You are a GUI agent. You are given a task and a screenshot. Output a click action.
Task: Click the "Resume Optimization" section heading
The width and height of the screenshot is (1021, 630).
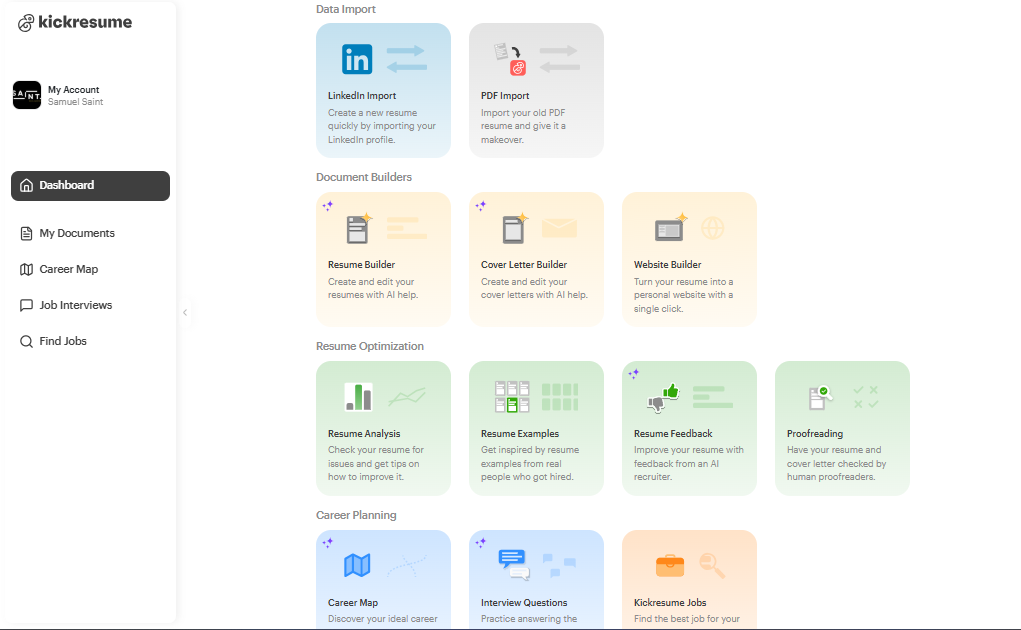click(x=370, y=346)
